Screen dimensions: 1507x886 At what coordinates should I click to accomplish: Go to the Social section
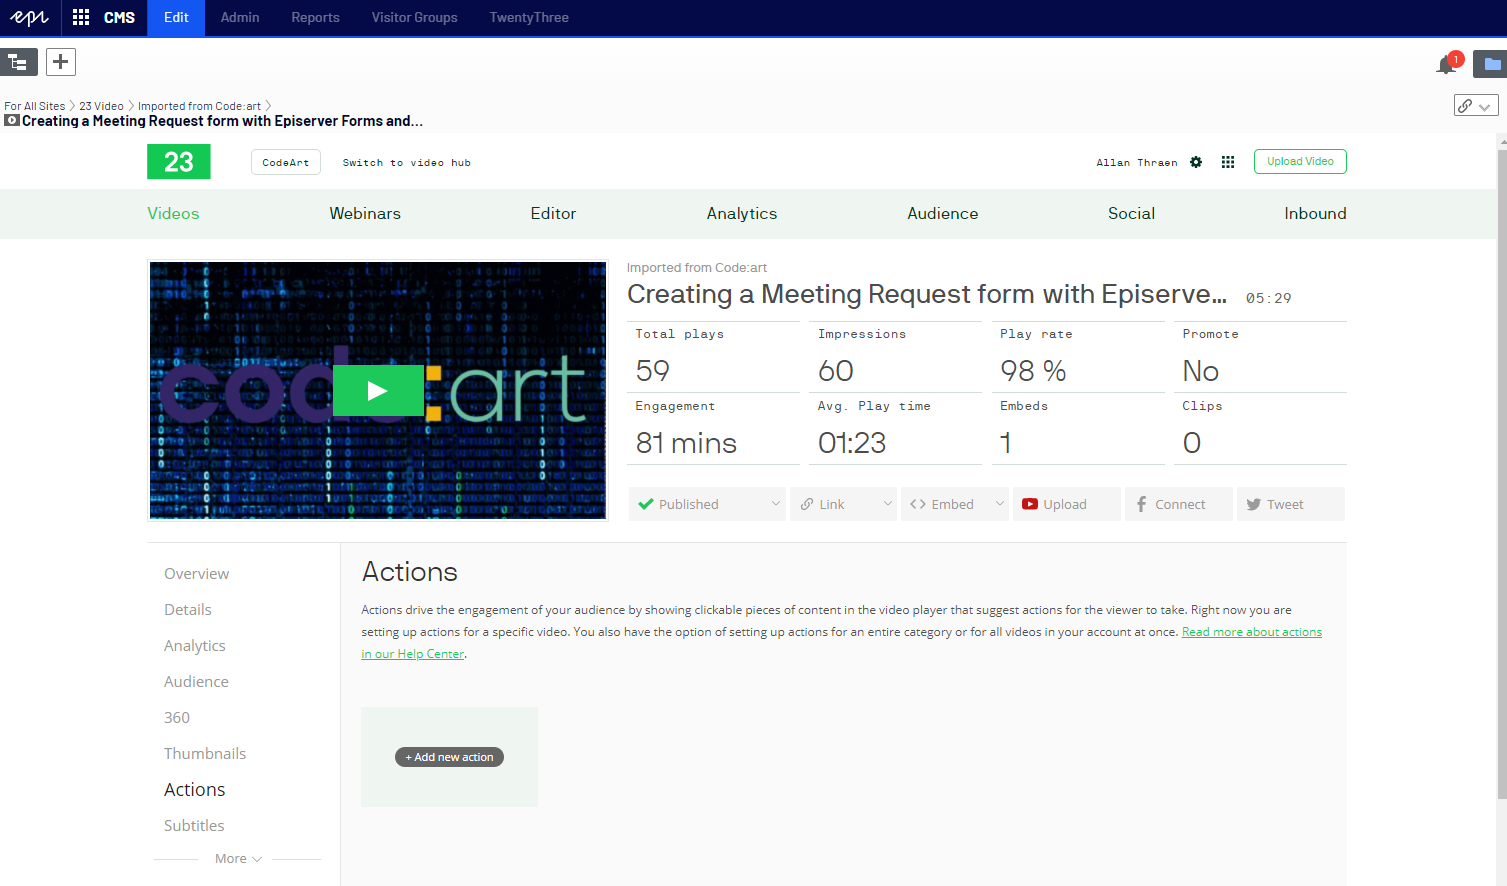(1131, 214)
